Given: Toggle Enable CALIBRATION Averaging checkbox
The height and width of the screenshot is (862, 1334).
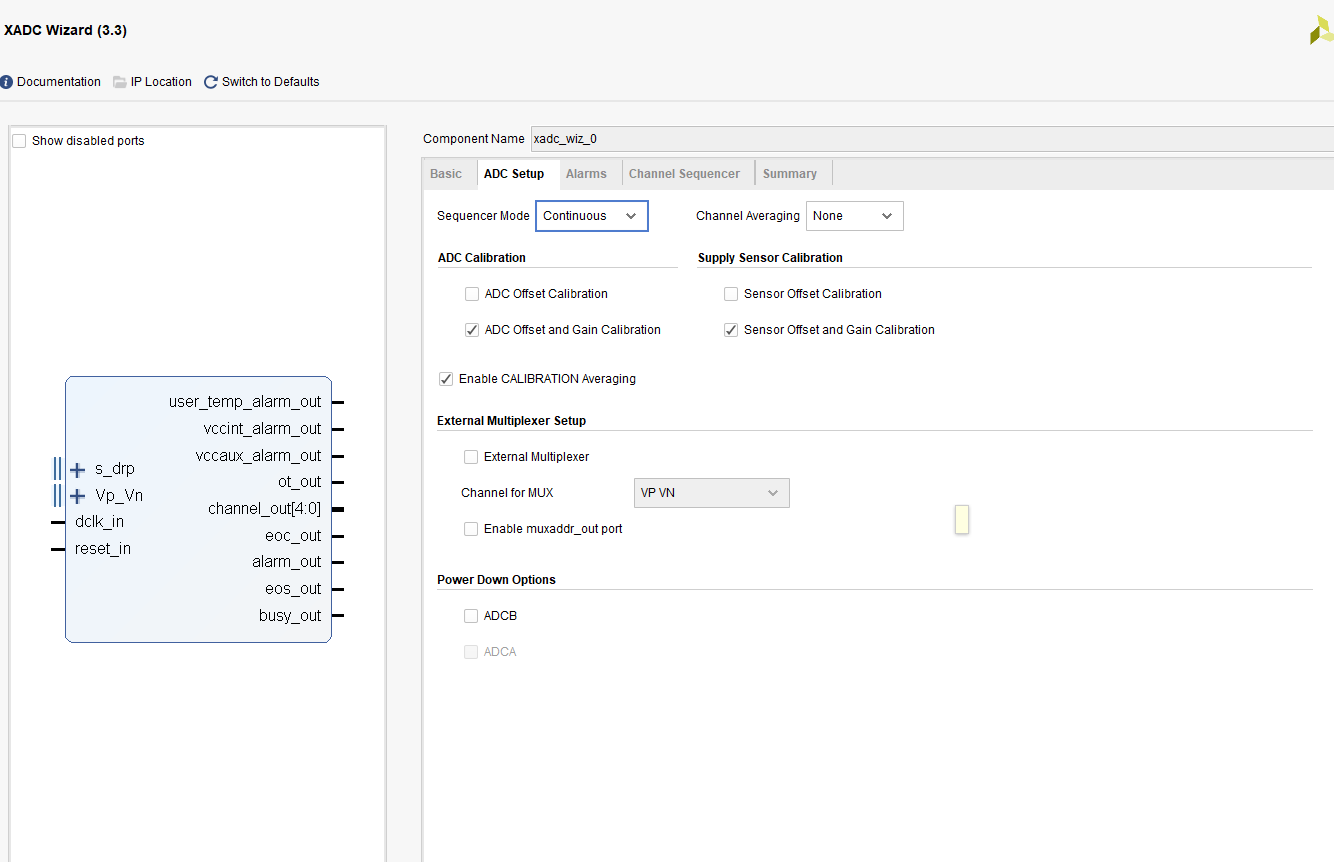Looking at the screenshot, I should click(446, 379).
